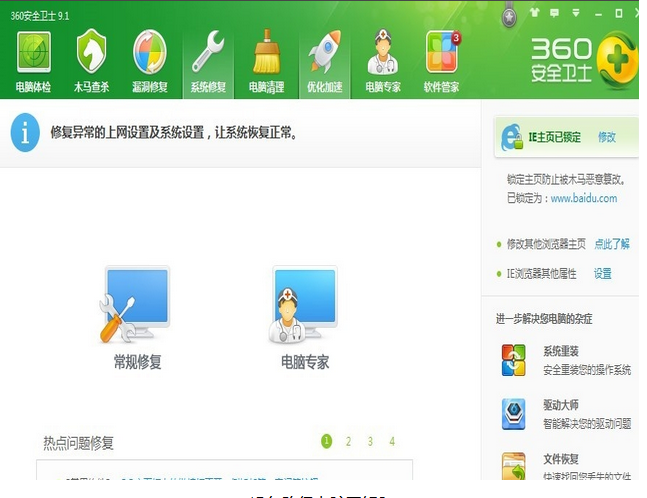Go to page 2 of 热点问题修复

tap(348, 441)
